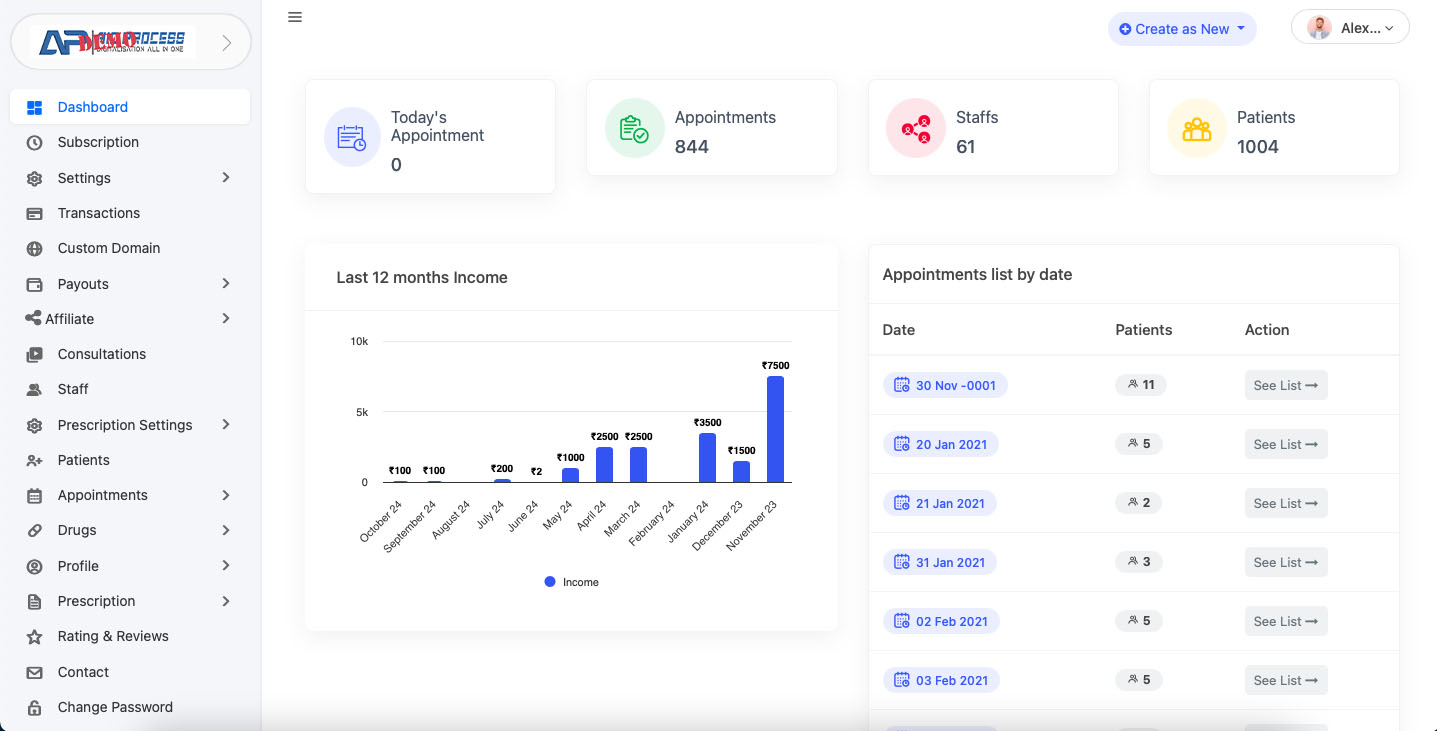Expand the Prescription Settings submenu chevron

pyautogui.click(x=226, y=424)
